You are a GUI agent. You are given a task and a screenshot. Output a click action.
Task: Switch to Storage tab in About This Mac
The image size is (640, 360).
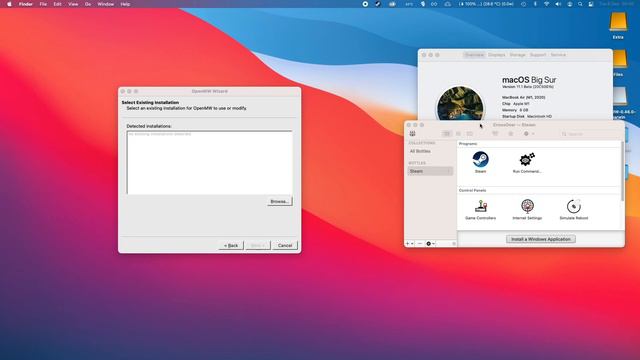click(x=517, y=55)
